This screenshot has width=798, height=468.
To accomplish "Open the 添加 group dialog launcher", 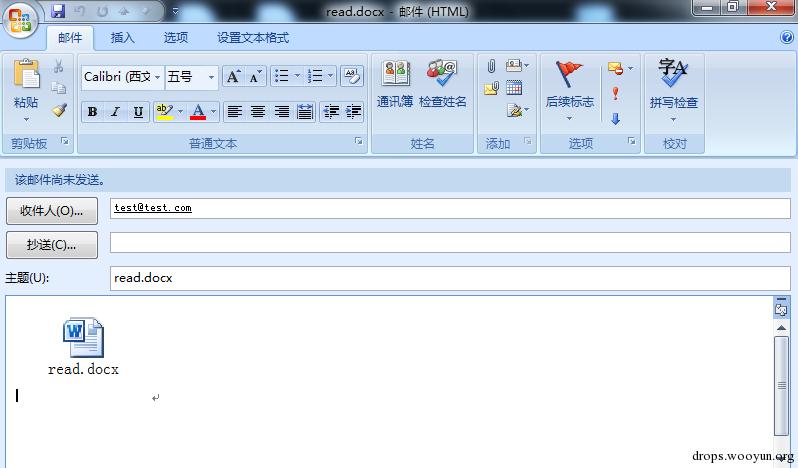I will pos(528,141).
